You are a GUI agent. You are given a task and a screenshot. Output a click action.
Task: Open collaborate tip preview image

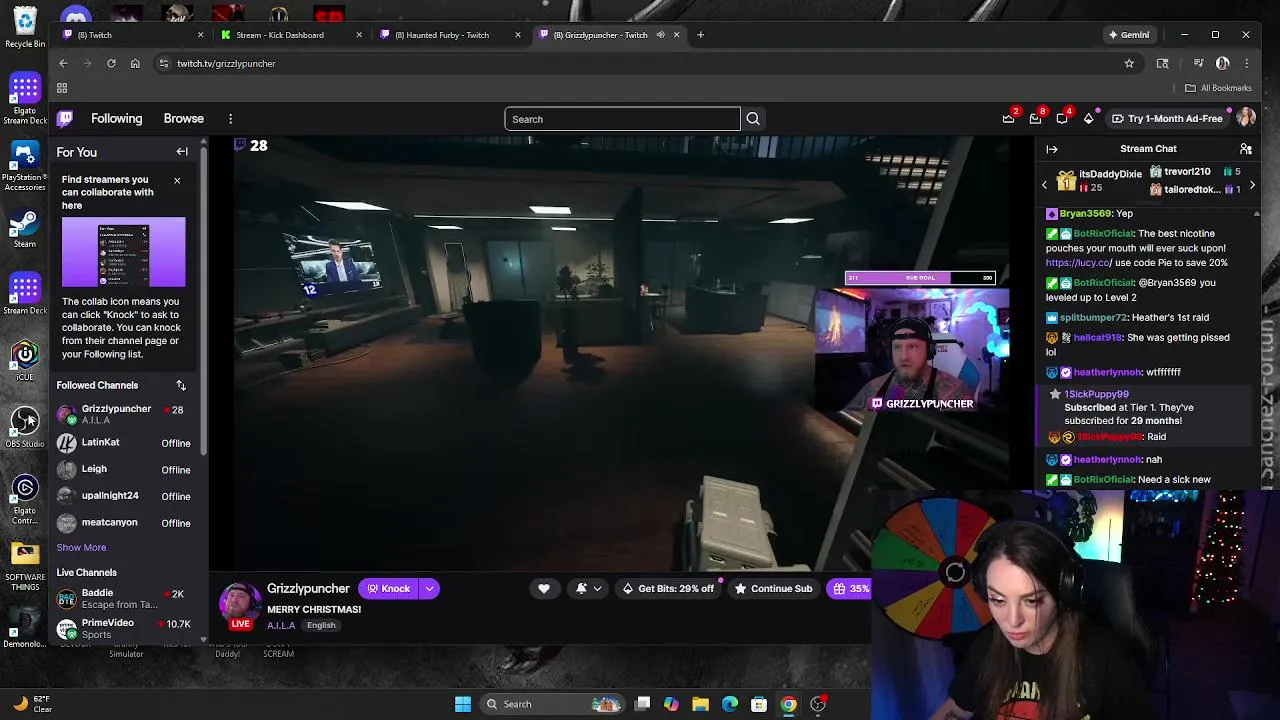(x=123, y=252)
